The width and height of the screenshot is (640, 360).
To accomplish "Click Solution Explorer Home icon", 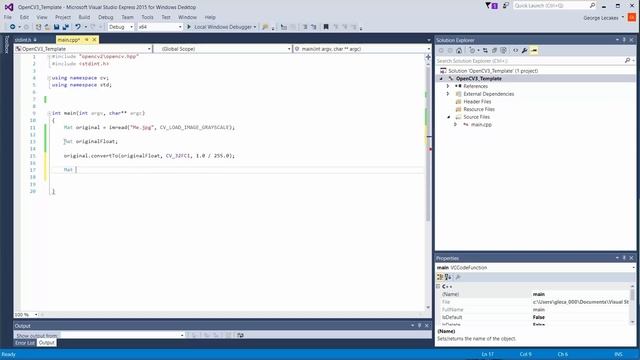I will [459, 51].
